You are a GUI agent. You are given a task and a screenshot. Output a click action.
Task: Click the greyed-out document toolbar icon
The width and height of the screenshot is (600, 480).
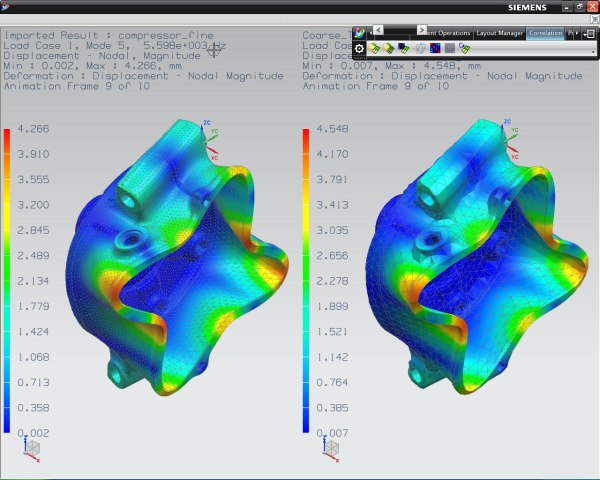(421, 48)
